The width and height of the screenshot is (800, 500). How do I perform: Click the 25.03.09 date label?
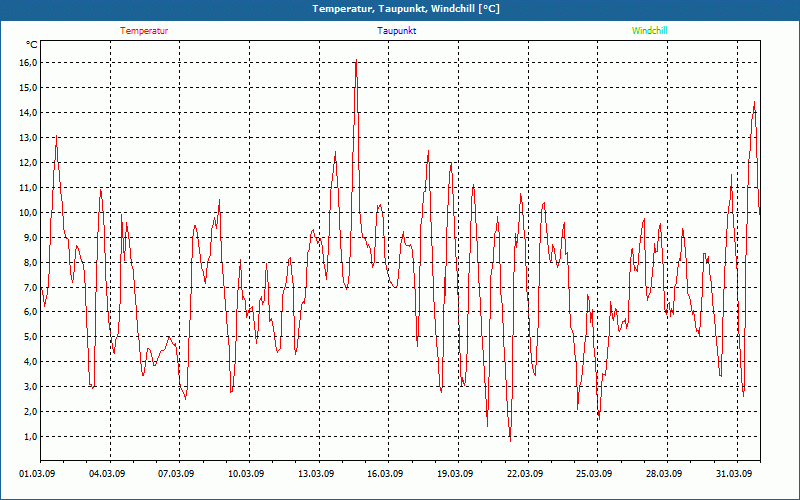[594, 473]
